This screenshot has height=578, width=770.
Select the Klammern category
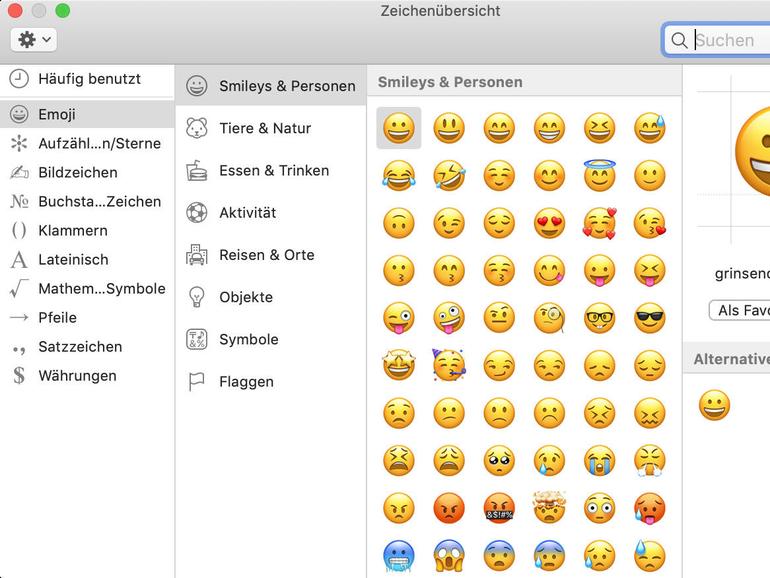[87, 230]
